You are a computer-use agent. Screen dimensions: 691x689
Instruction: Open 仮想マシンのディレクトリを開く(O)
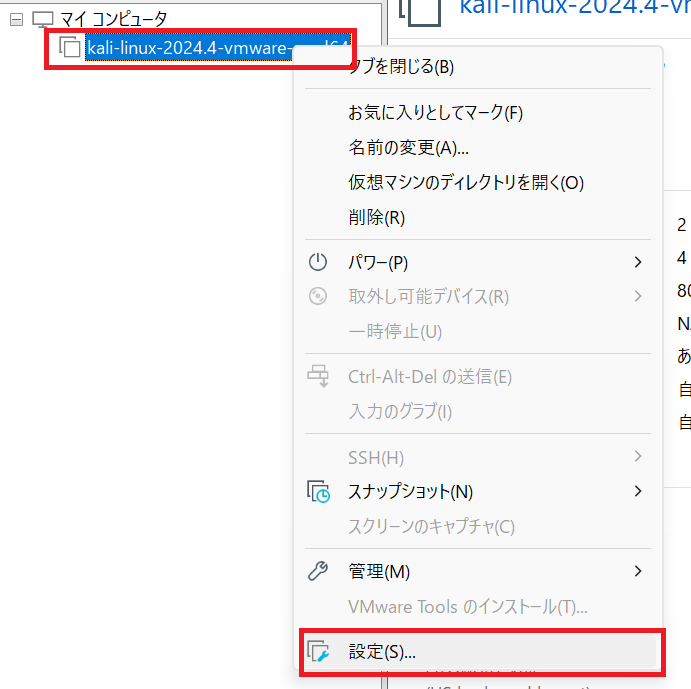pos(465,183)
